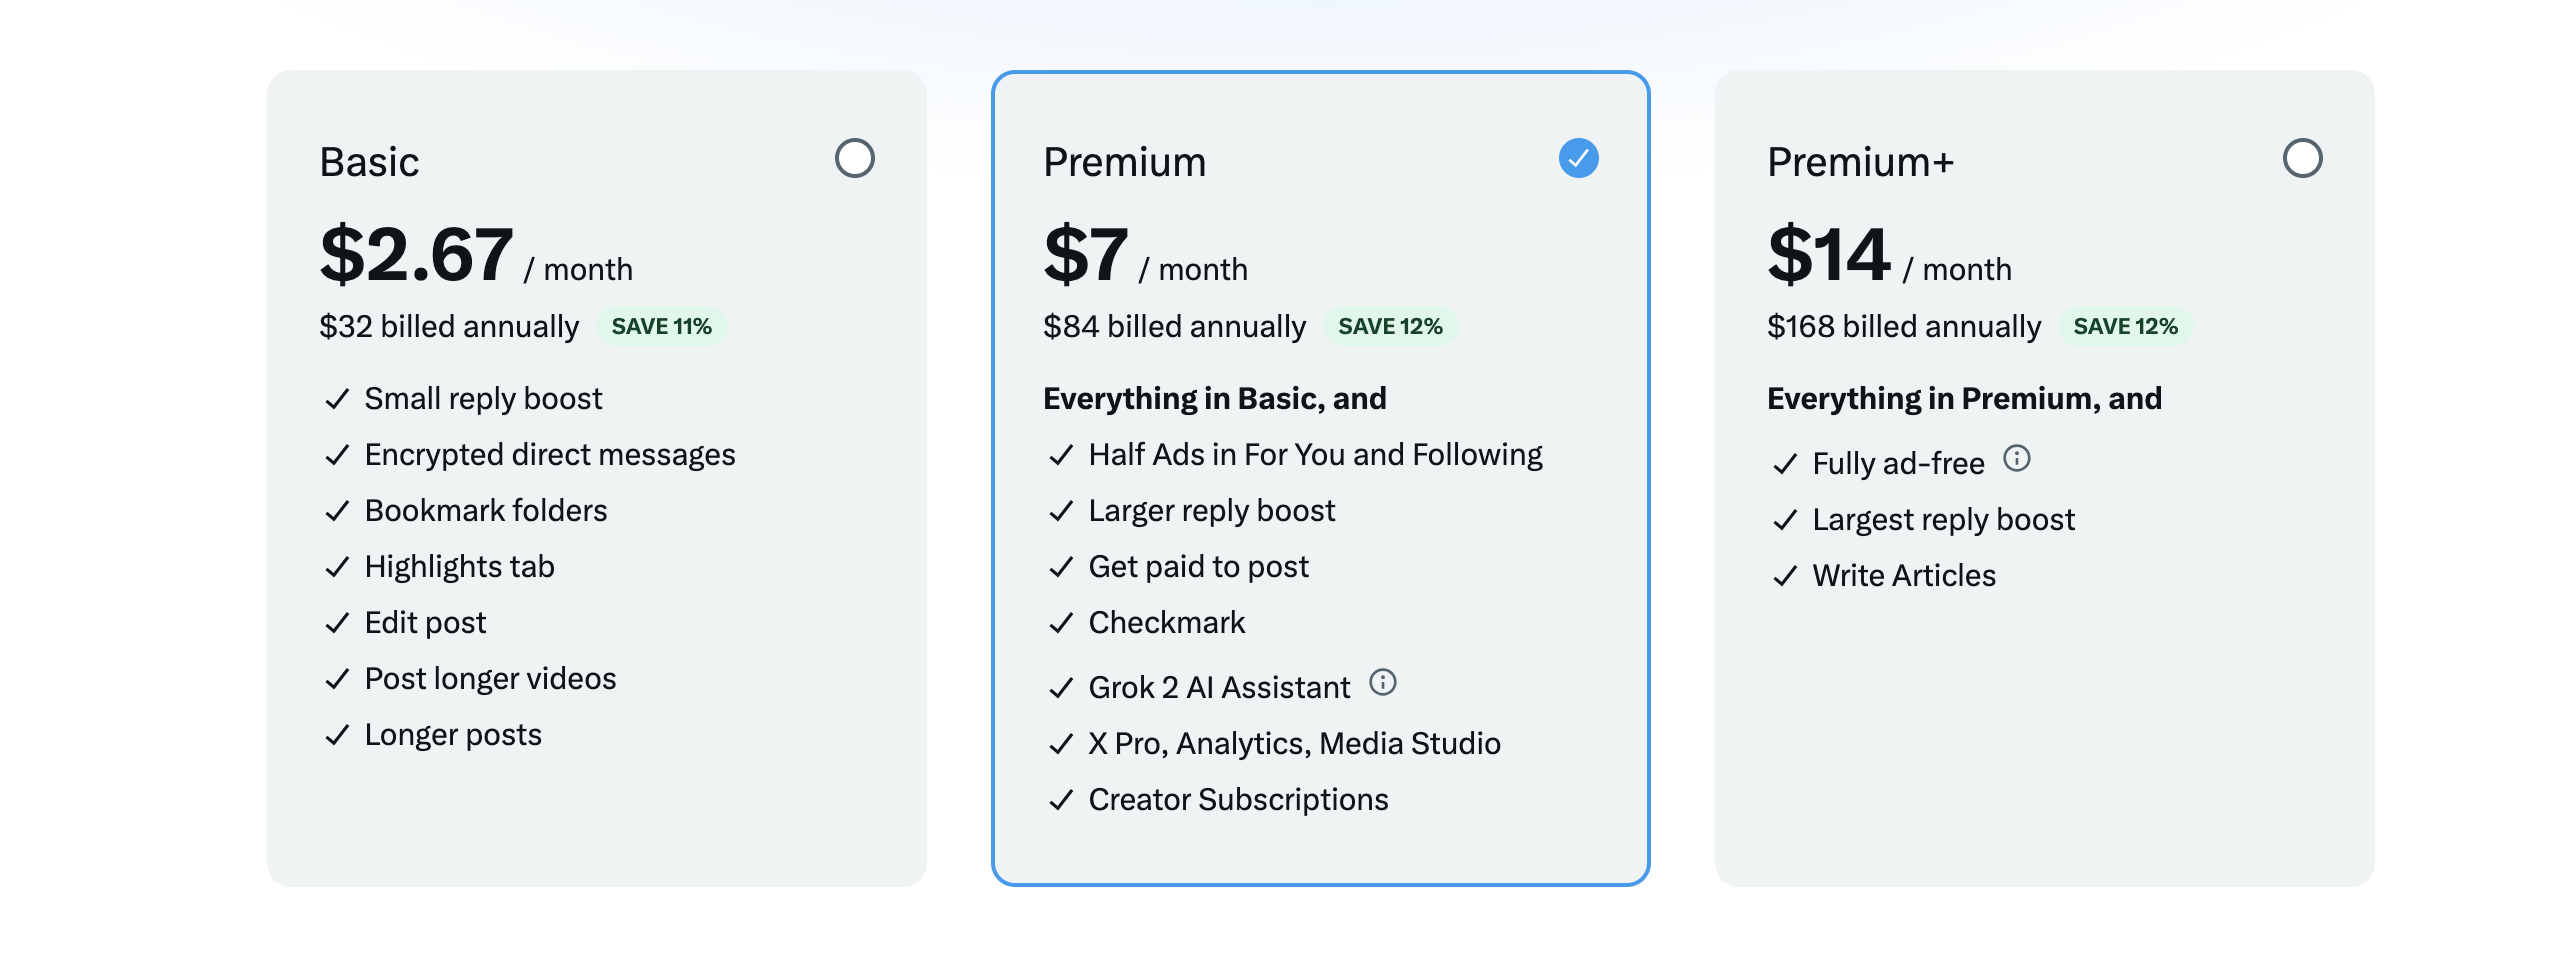
Task: Click the checkmark beside Half Ads feature
Action: click(x=1060, y=454)
